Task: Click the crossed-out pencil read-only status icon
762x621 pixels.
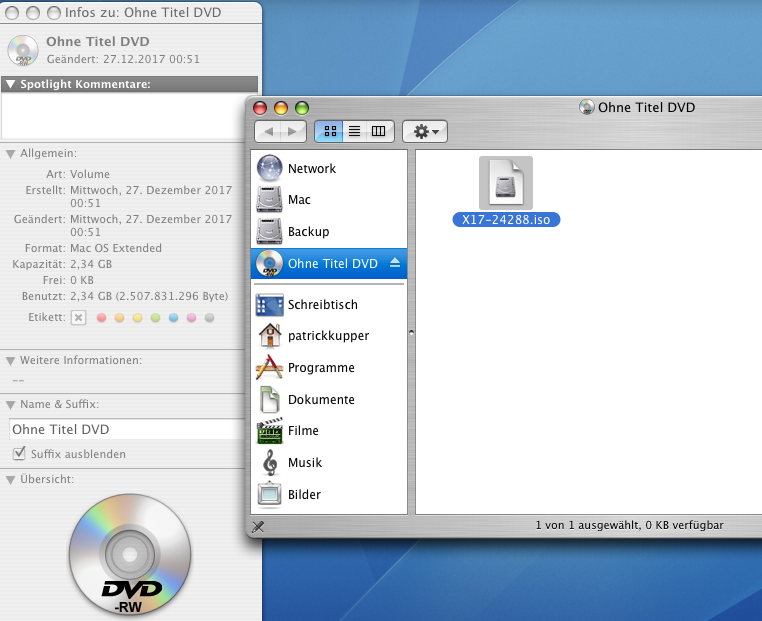Action: tap(258, 526)
